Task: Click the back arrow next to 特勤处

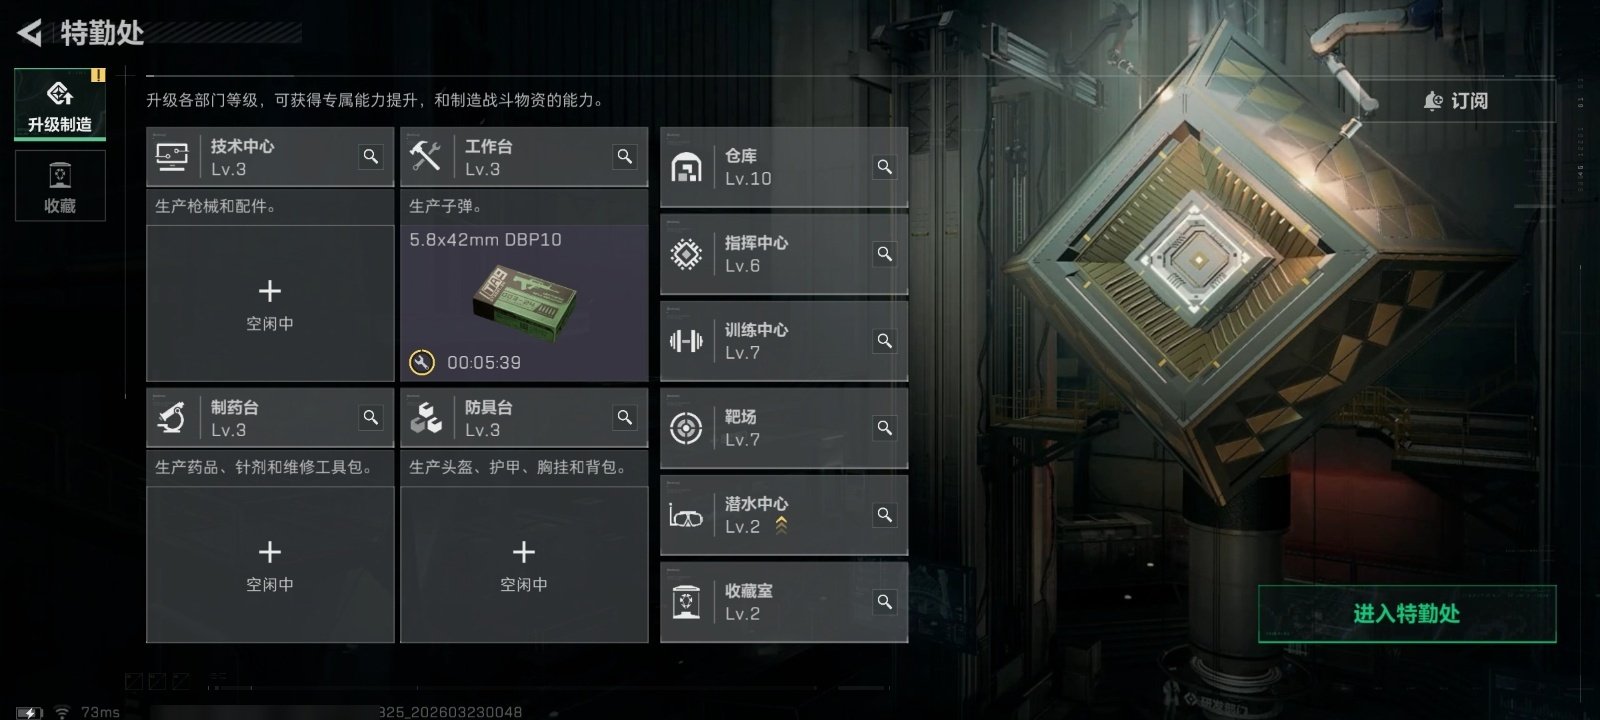Action: 30,33
